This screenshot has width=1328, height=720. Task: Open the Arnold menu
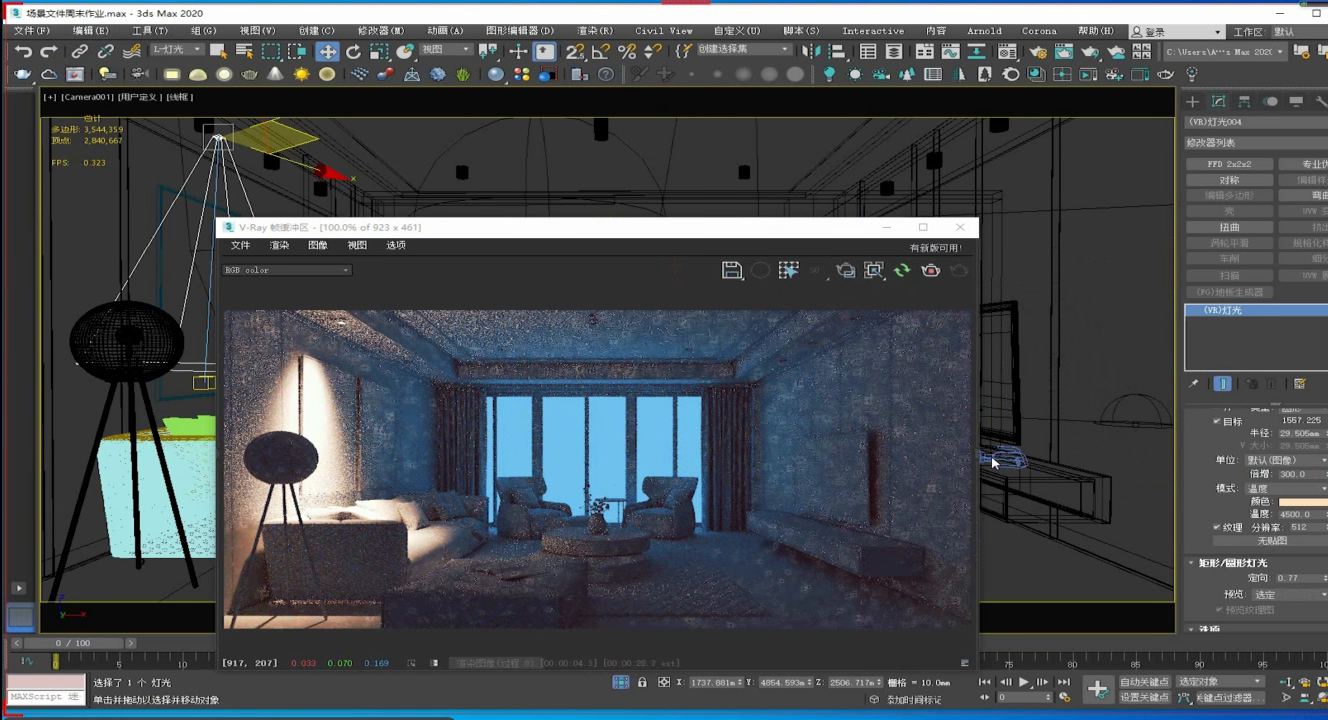pos(984,31)
